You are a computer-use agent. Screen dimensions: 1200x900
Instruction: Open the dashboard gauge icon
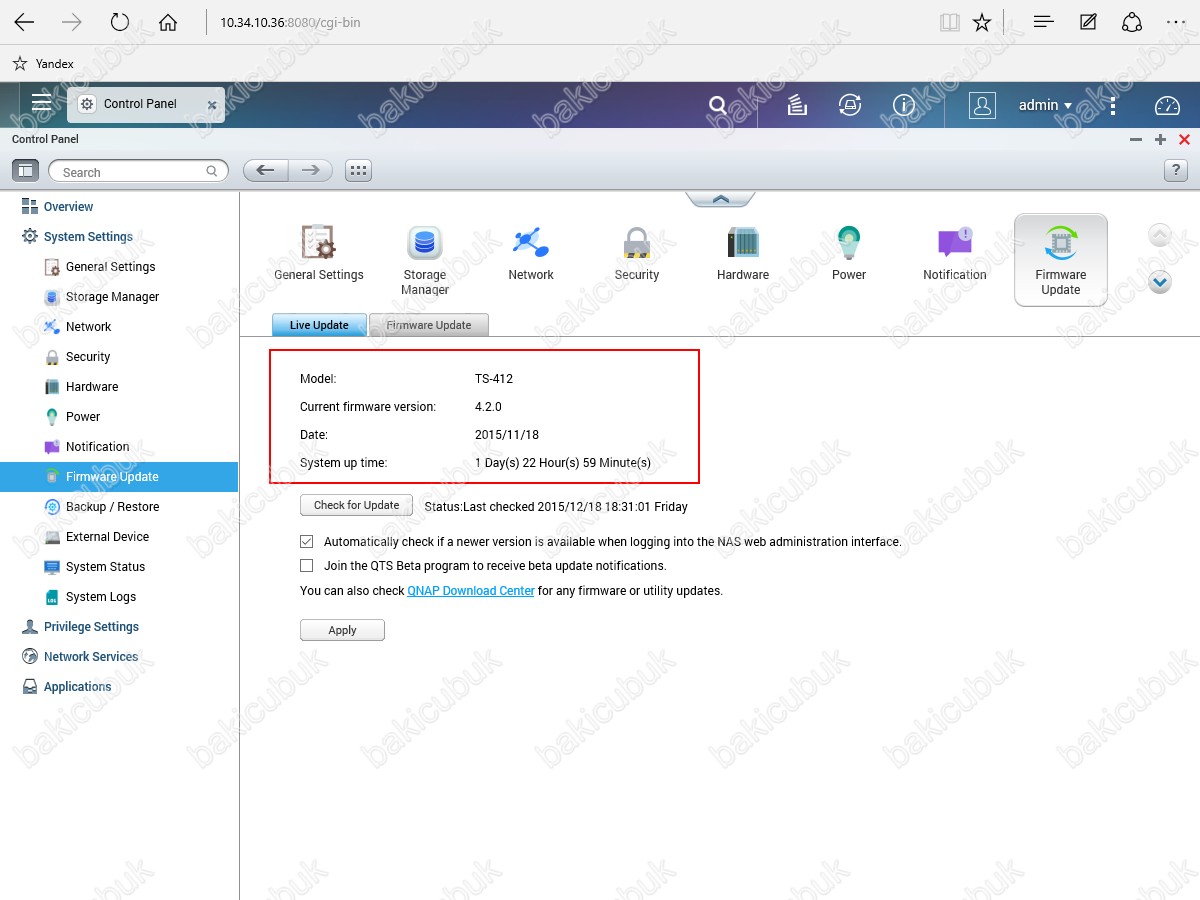pyautogui.click(x=1167, y=105)
